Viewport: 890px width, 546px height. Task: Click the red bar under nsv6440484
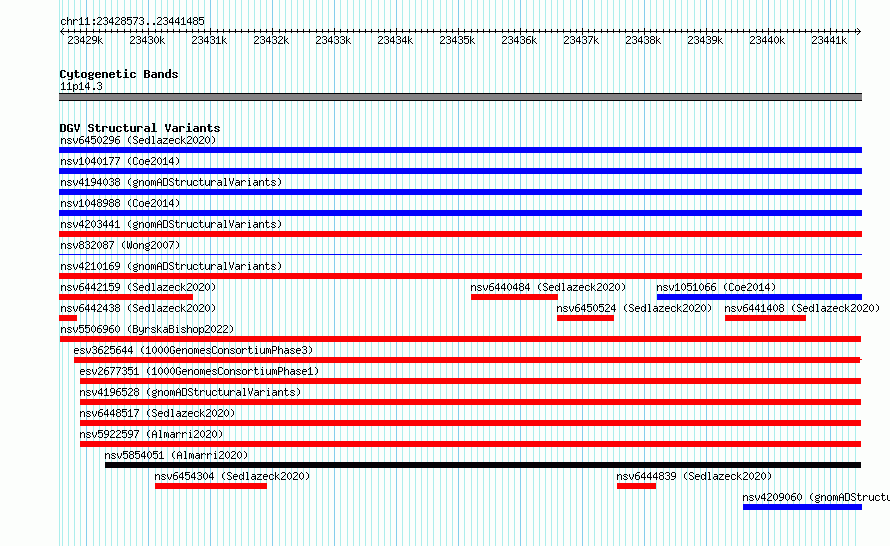tap(514, 297)
